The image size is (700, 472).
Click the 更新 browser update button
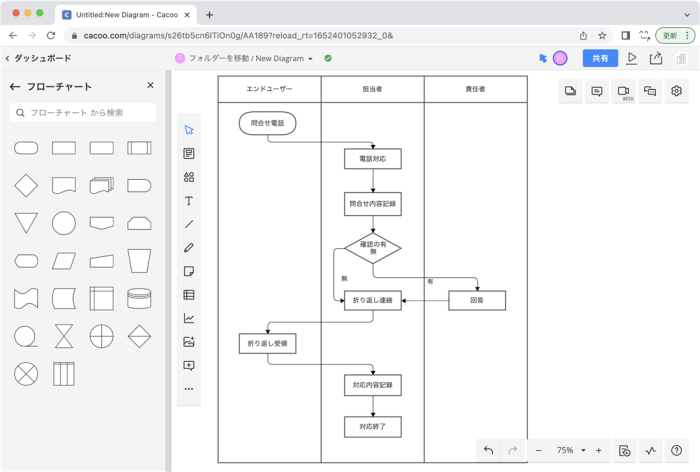click(675, 35)
